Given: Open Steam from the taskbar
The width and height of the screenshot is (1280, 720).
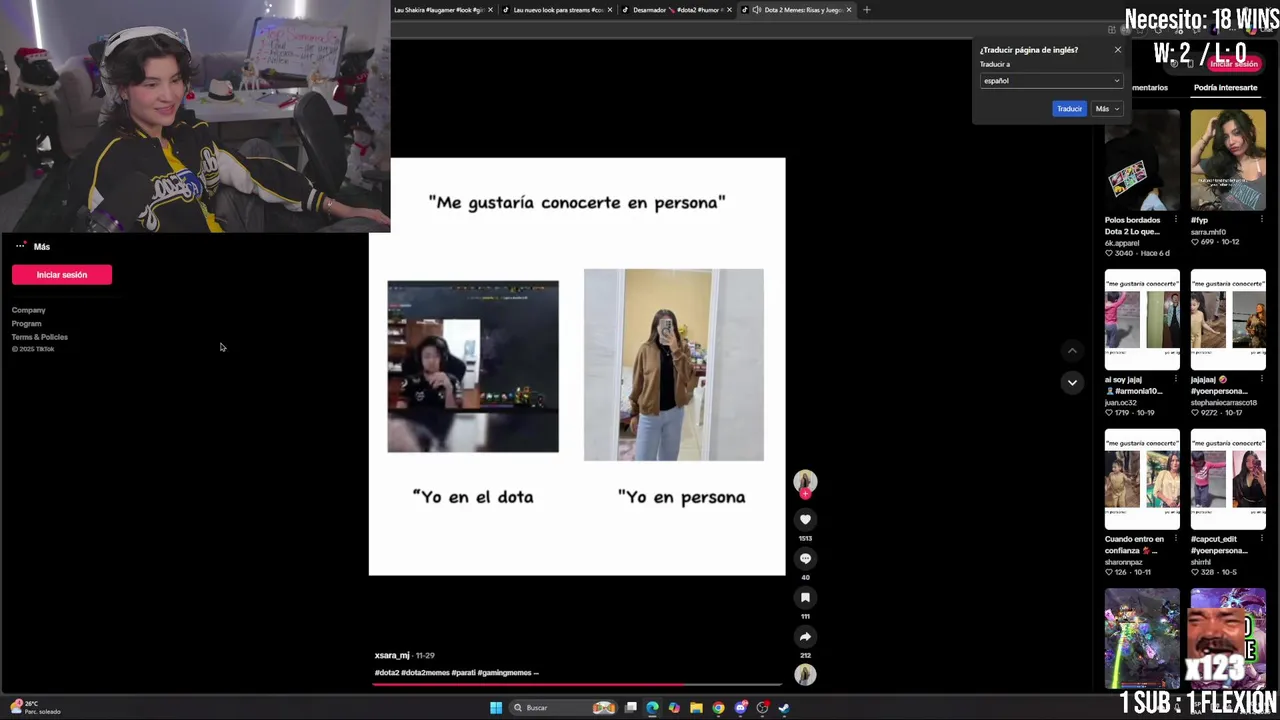Looking at the screenshot, I should tap(784, 708).
